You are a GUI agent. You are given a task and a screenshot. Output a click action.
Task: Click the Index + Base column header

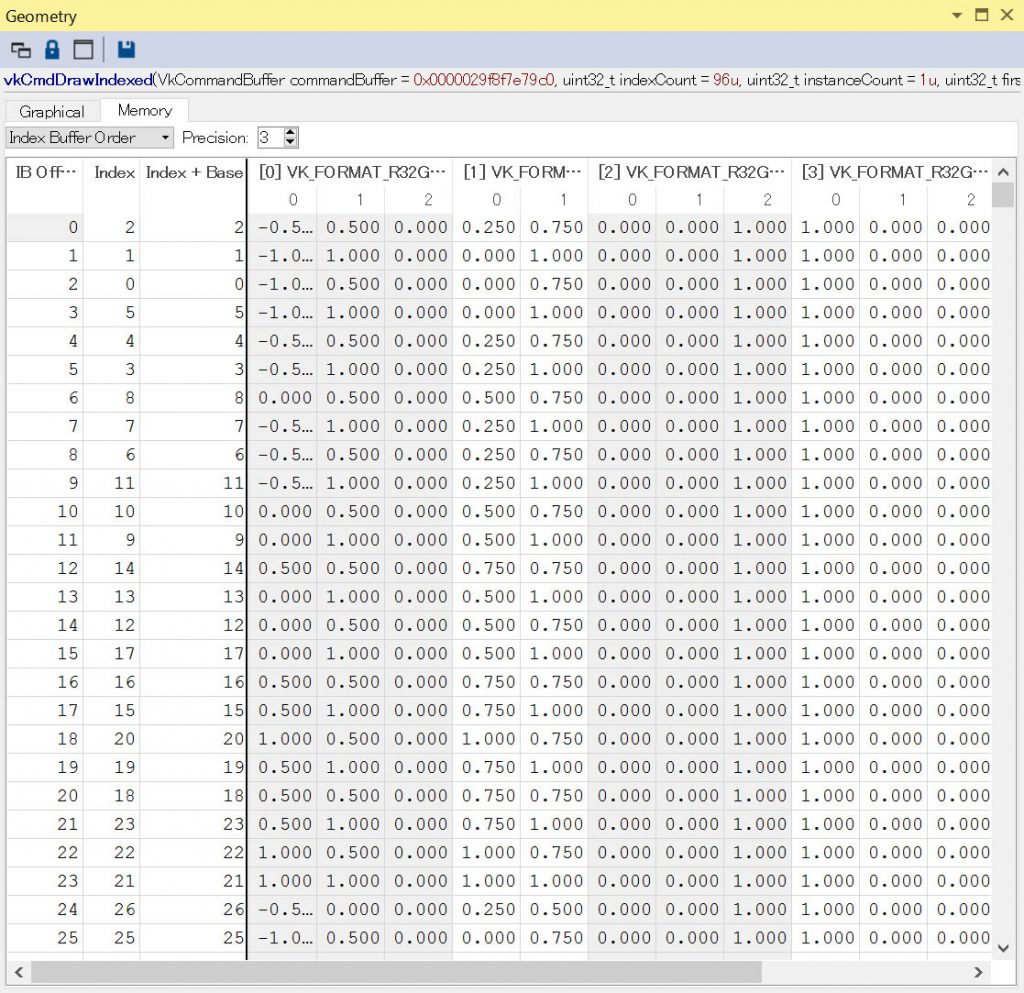click(194, 172)
